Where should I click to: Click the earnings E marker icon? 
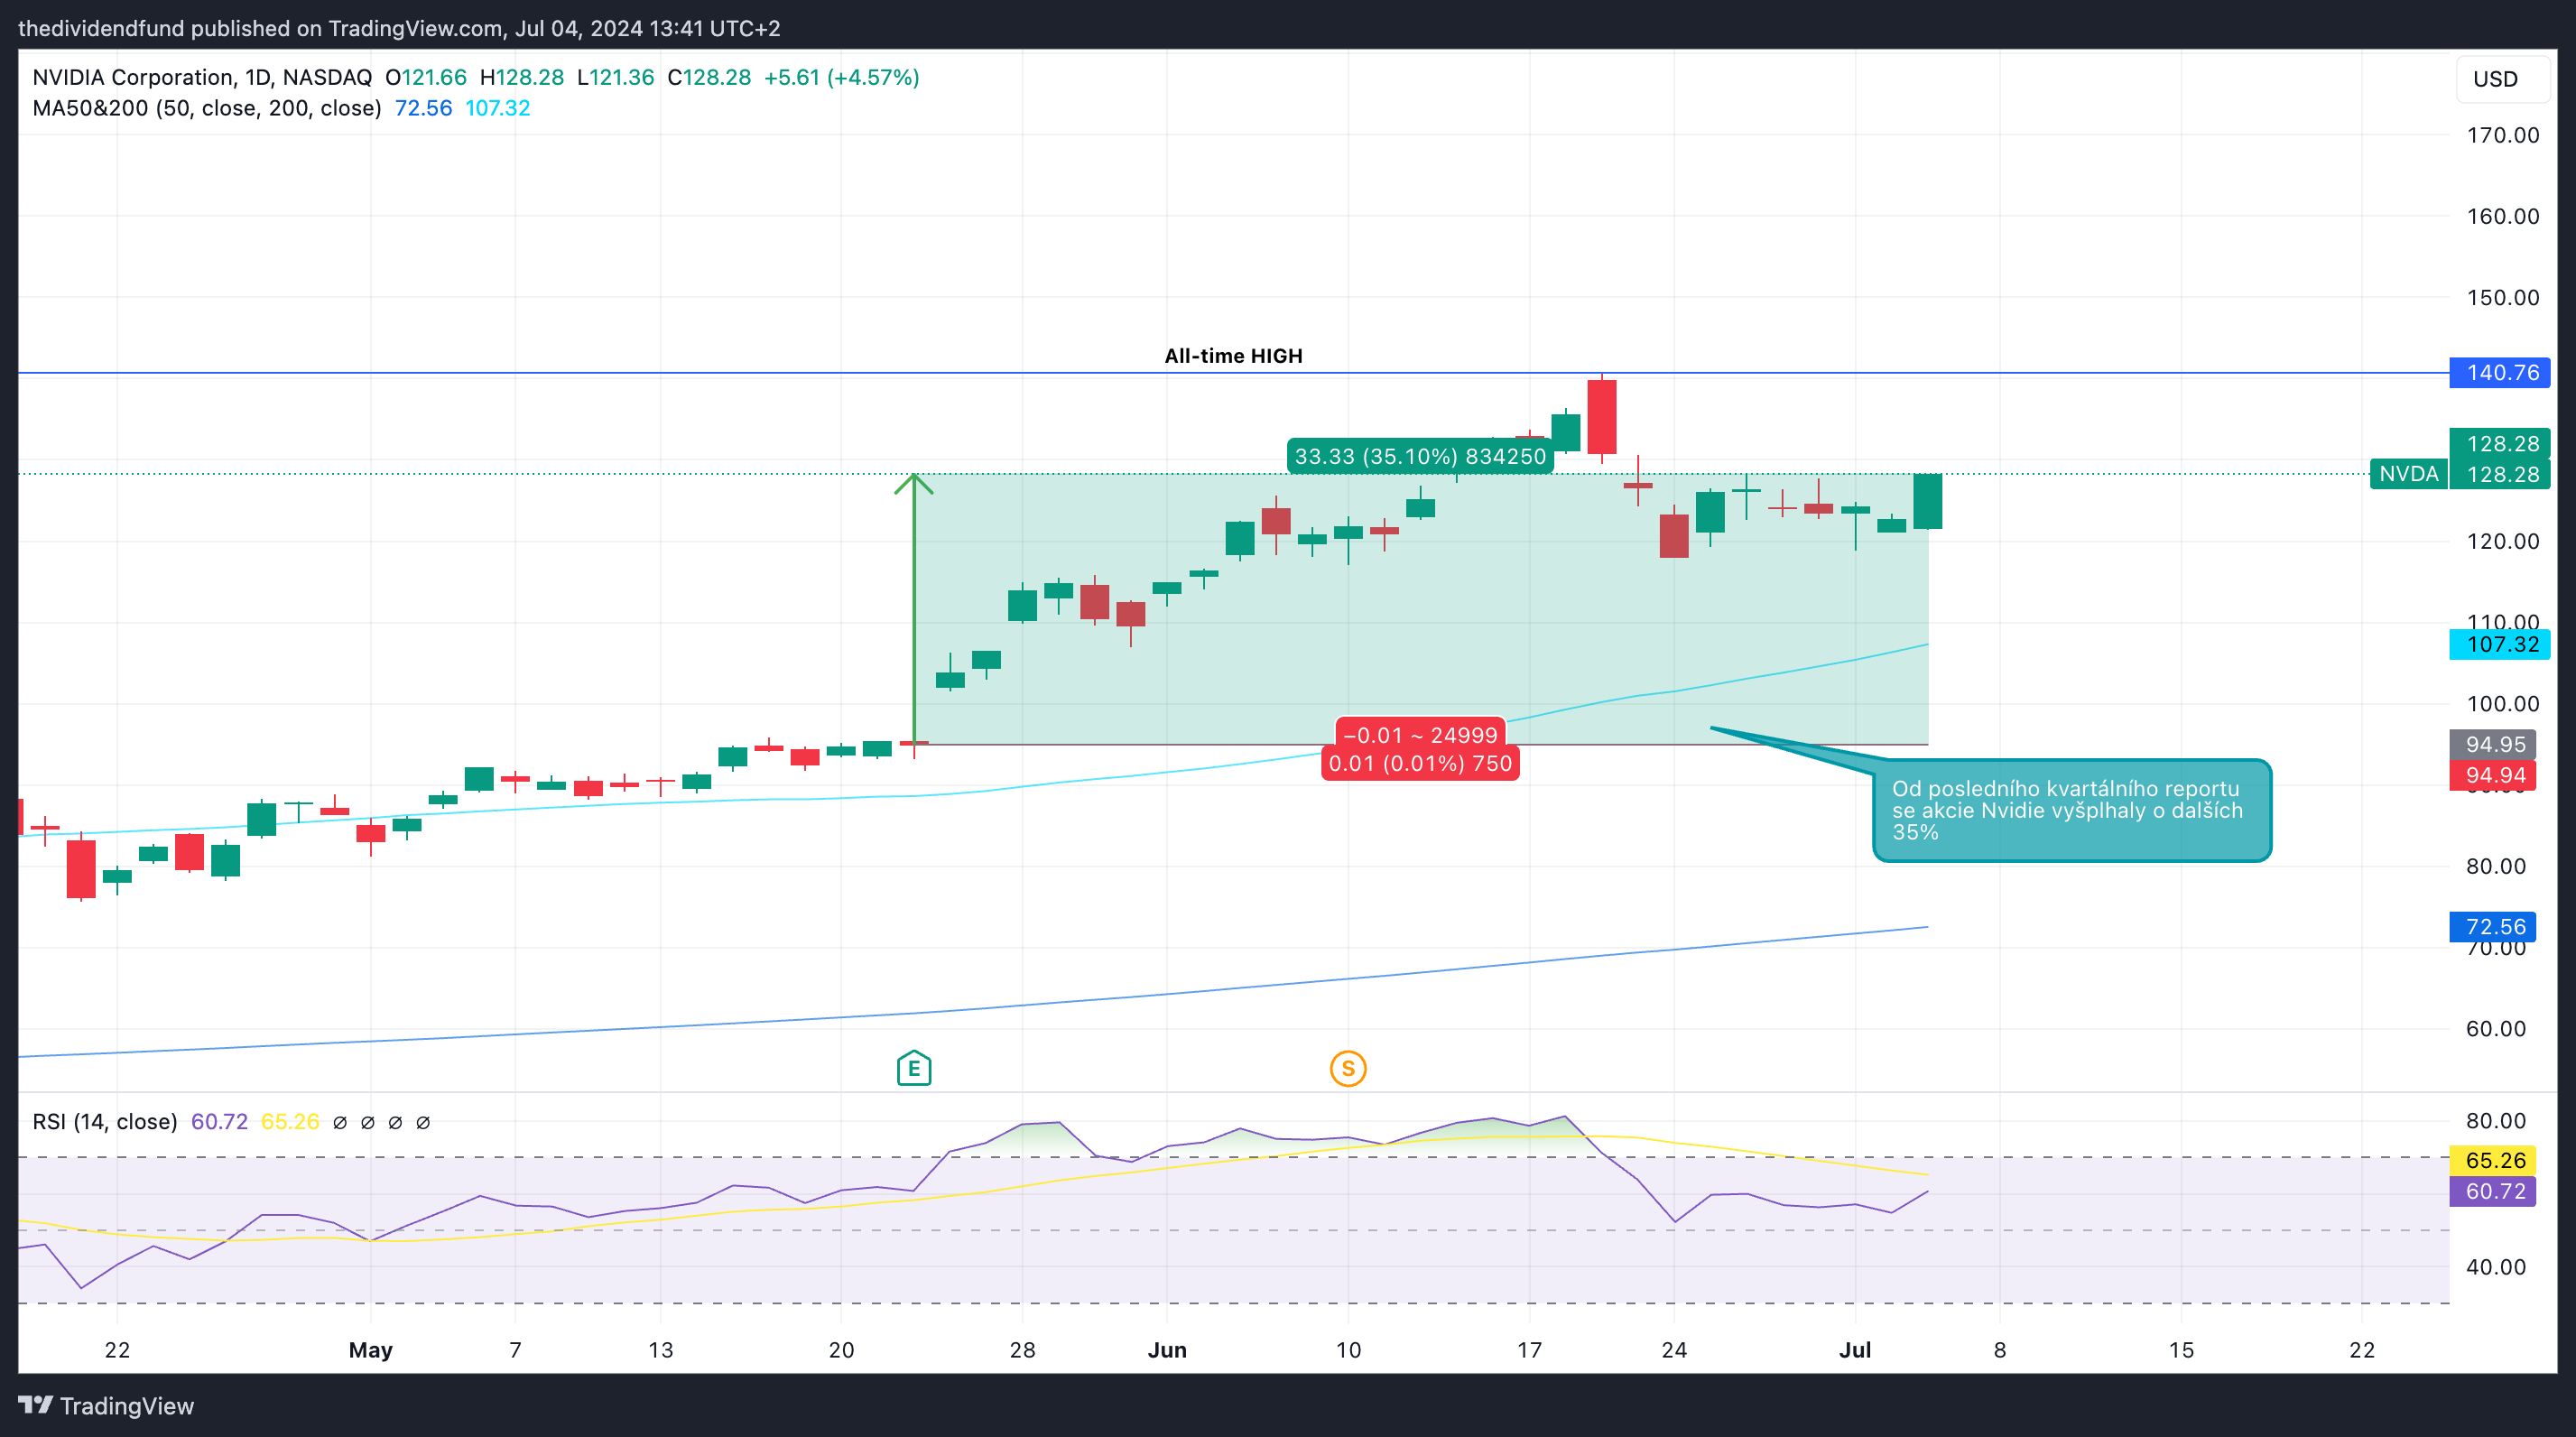coord(914,1068)
